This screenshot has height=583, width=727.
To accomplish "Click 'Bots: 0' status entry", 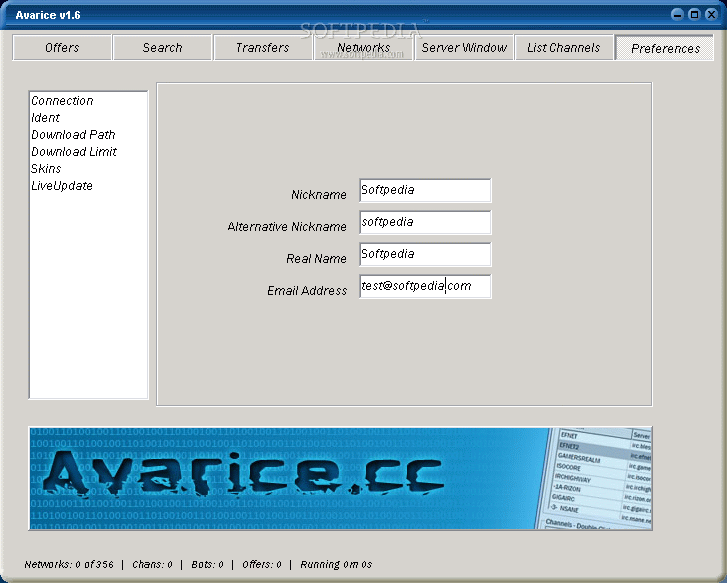I will click(207, 564).
